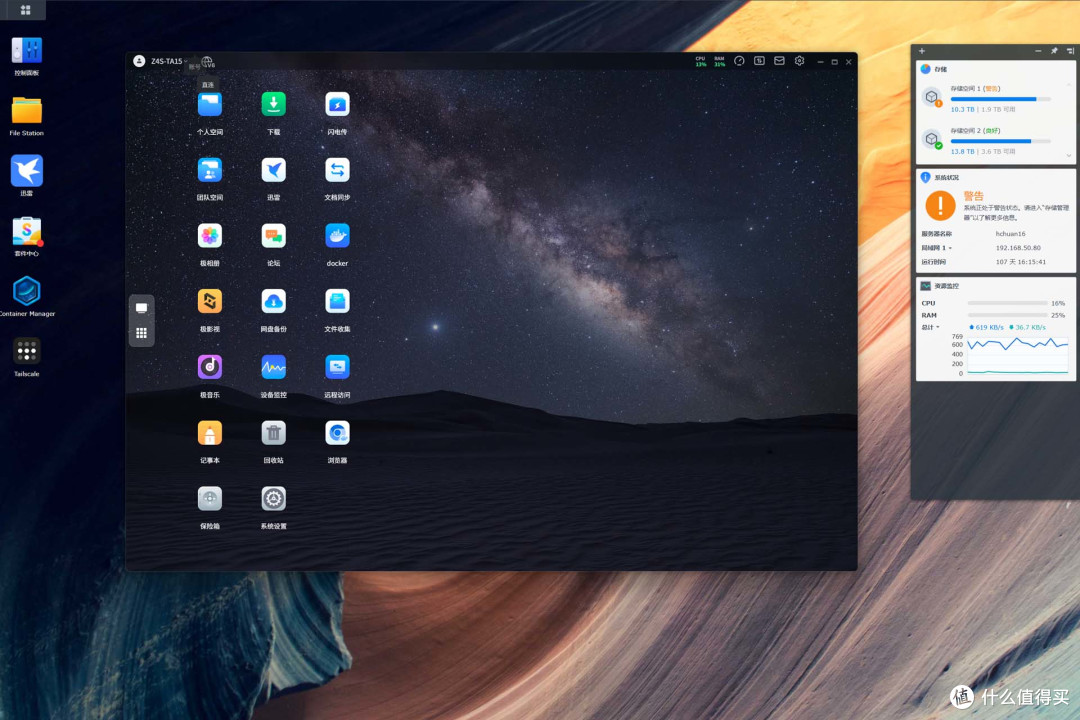
Task: Switch to desktop view in side bar
Action: [x=141, y=308]
